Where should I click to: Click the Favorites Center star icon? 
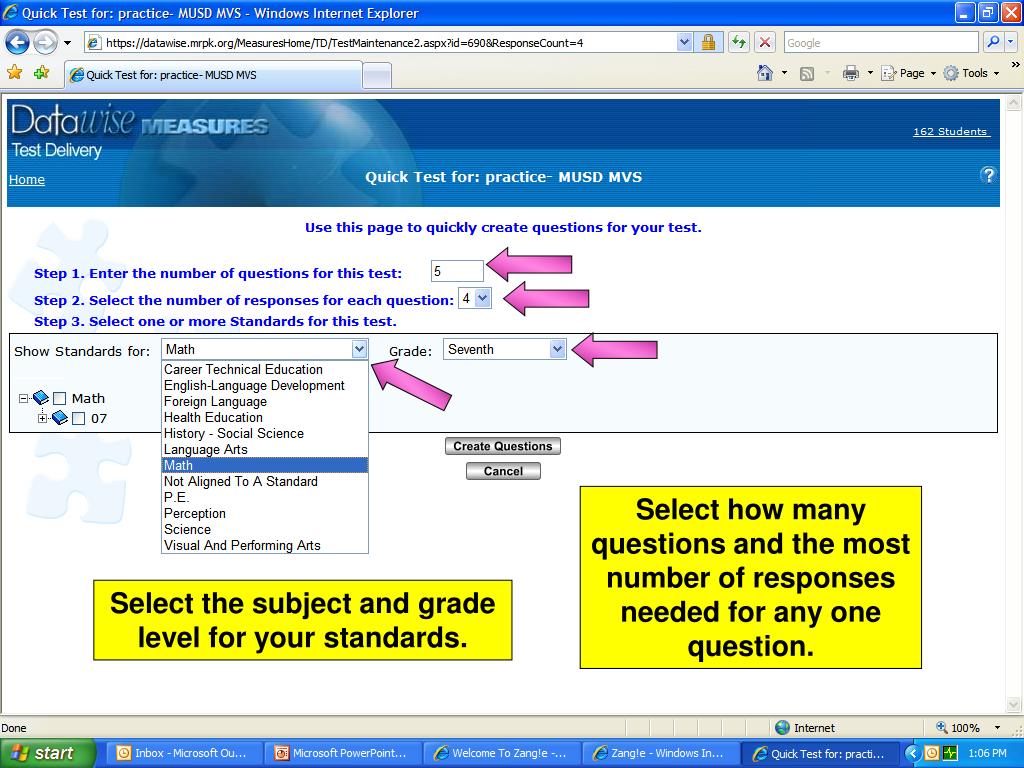tap(14, 72)
